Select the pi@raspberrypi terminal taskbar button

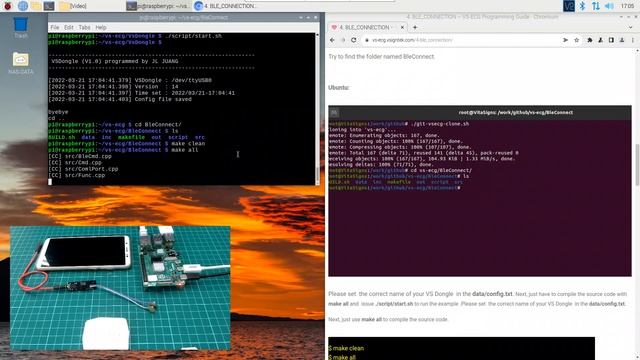click(x=157, y=6)
